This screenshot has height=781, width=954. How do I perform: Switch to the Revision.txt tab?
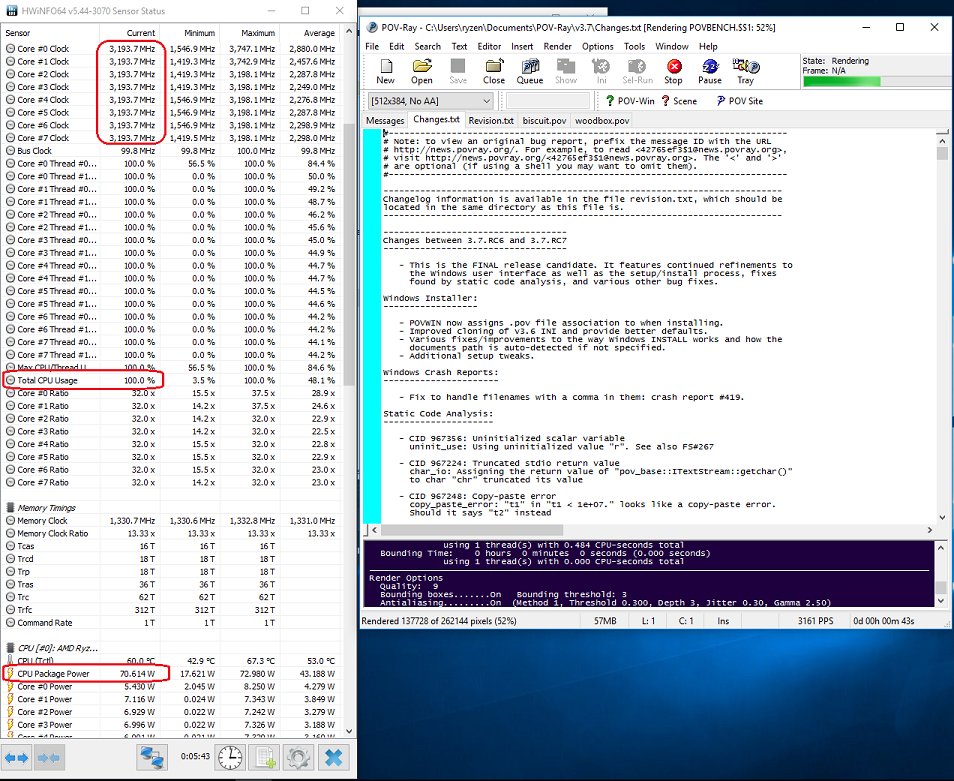491,120
